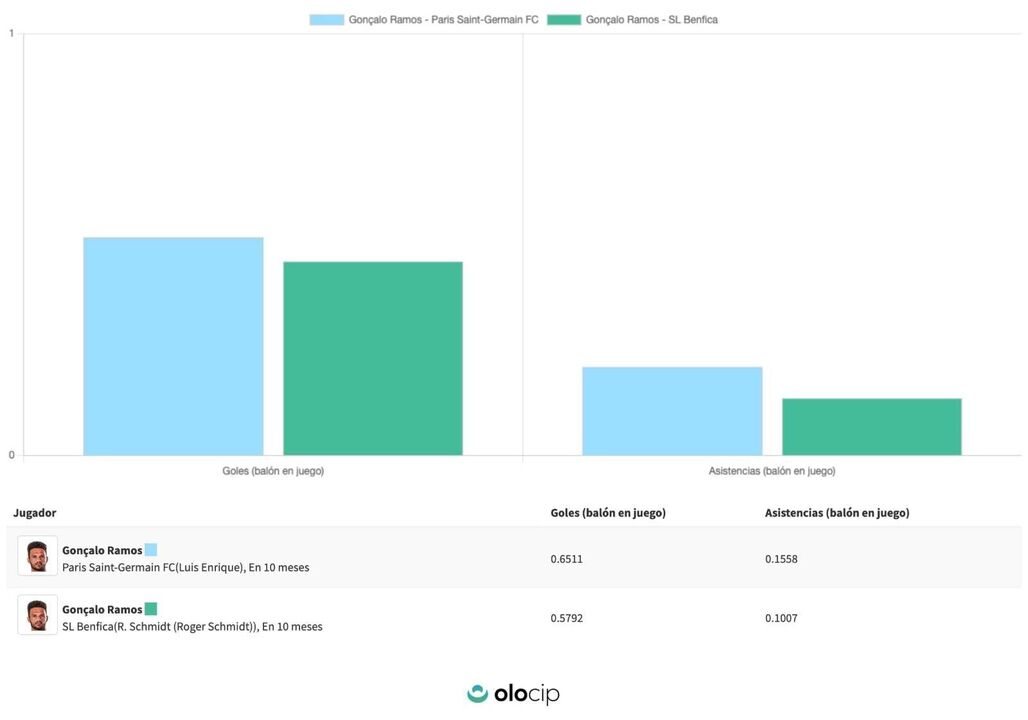Click the Paris Saint-Germain legend color box

pyautogui.click(x=326, y=19)
